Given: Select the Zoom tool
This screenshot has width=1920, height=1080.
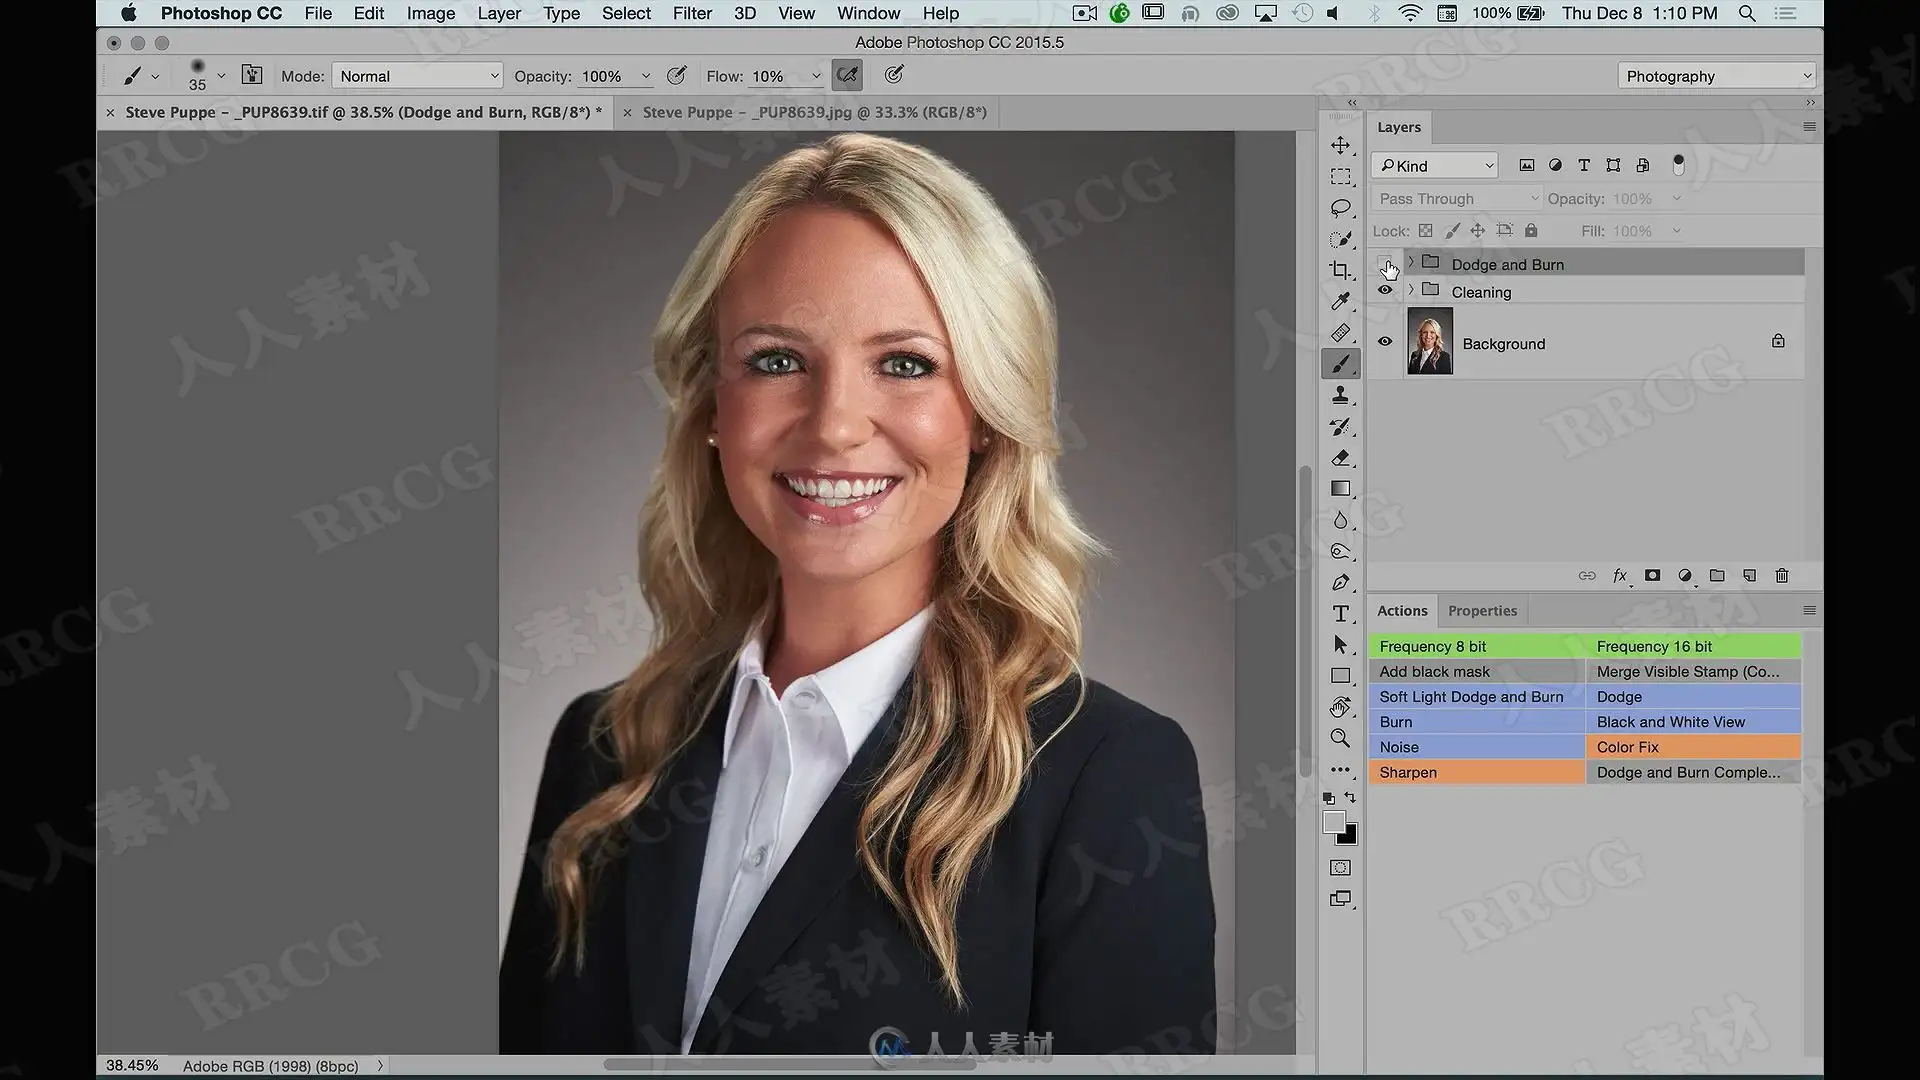Looking at the screenshot, I should pos(1340,738).
